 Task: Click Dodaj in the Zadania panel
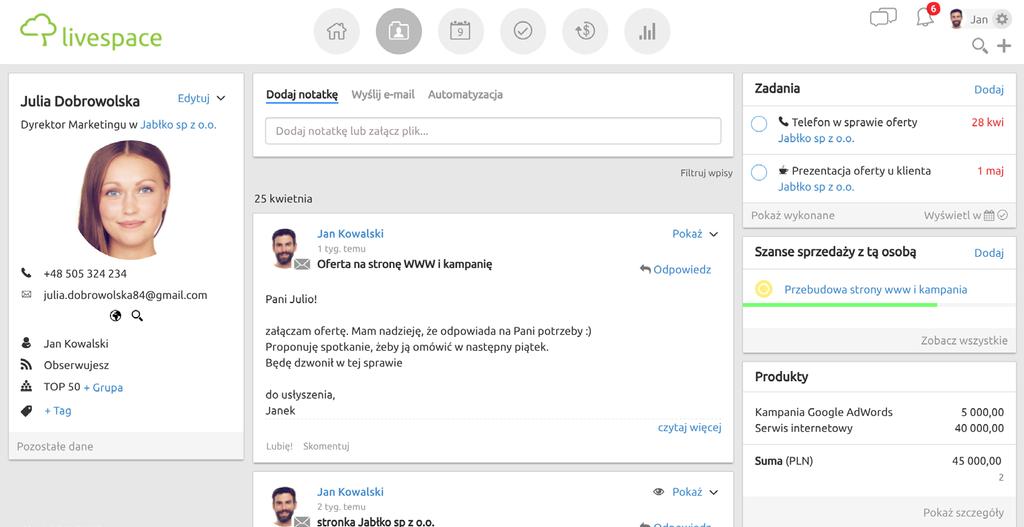pyautogui.click(x=989, y=89)
